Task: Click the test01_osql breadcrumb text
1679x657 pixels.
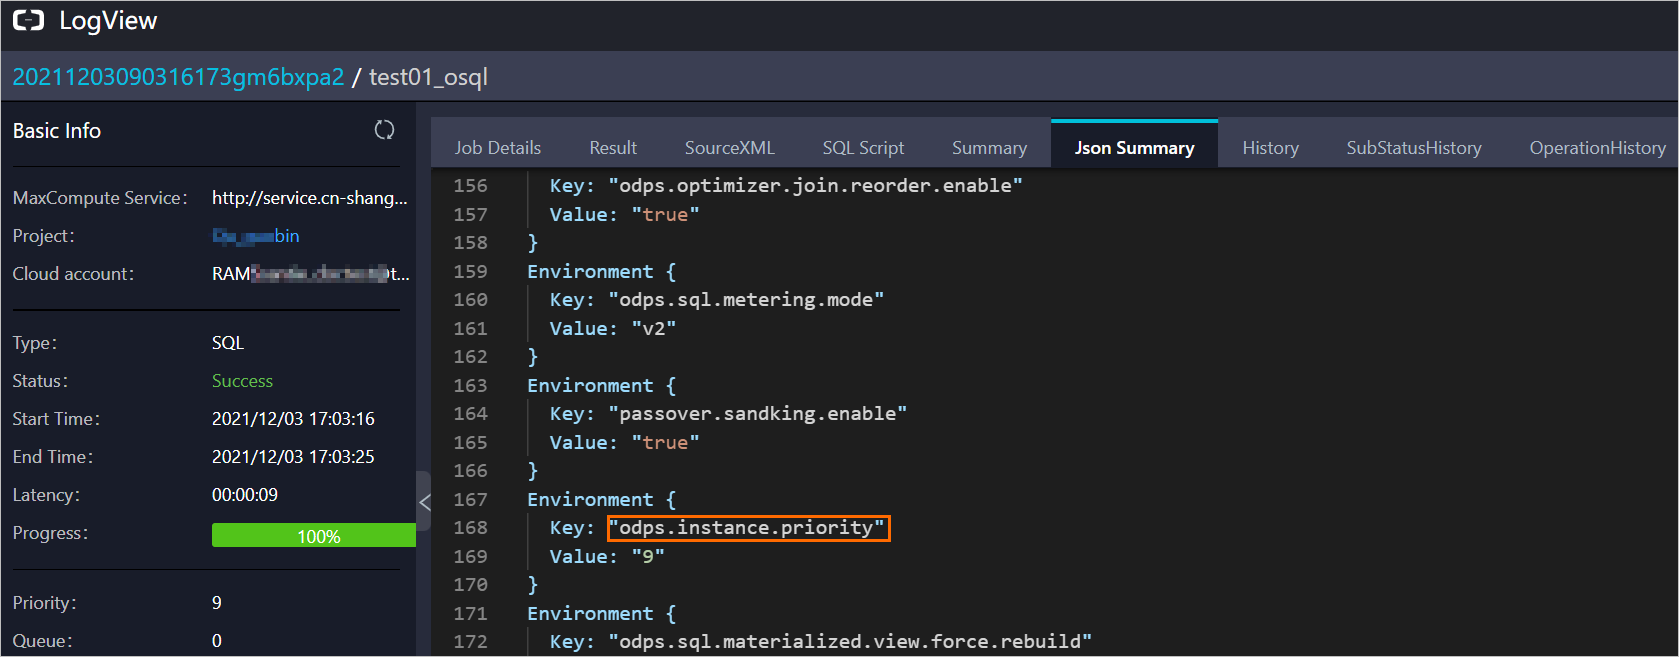Action: point(428,77)
